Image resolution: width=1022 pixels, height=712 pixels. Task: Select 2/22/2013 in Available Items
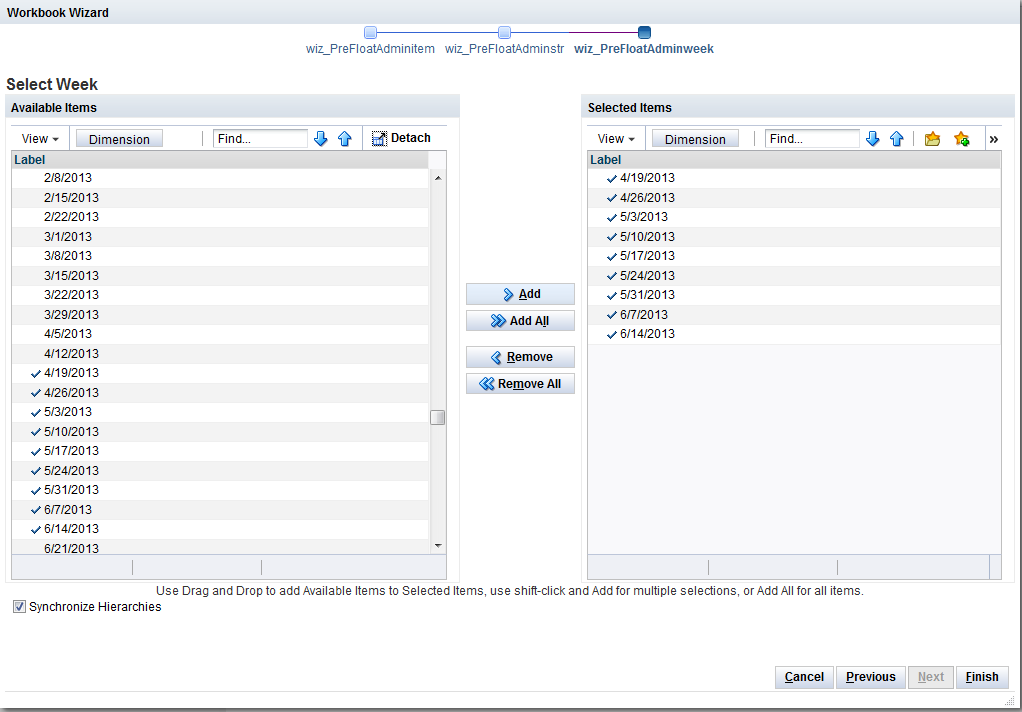pos(220,216)
